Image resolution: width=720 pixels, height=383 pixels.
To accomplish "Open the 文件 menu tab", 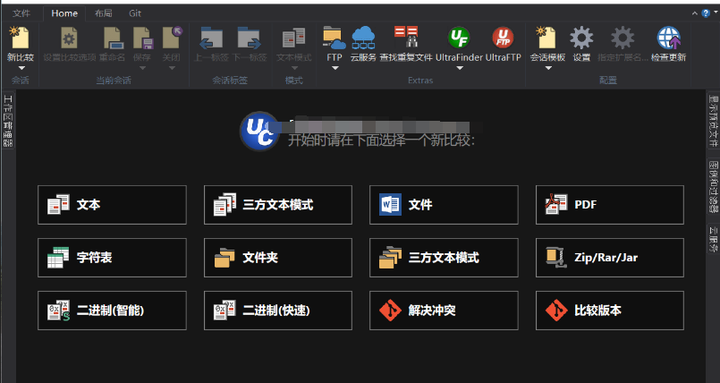I will click(22, 13).
